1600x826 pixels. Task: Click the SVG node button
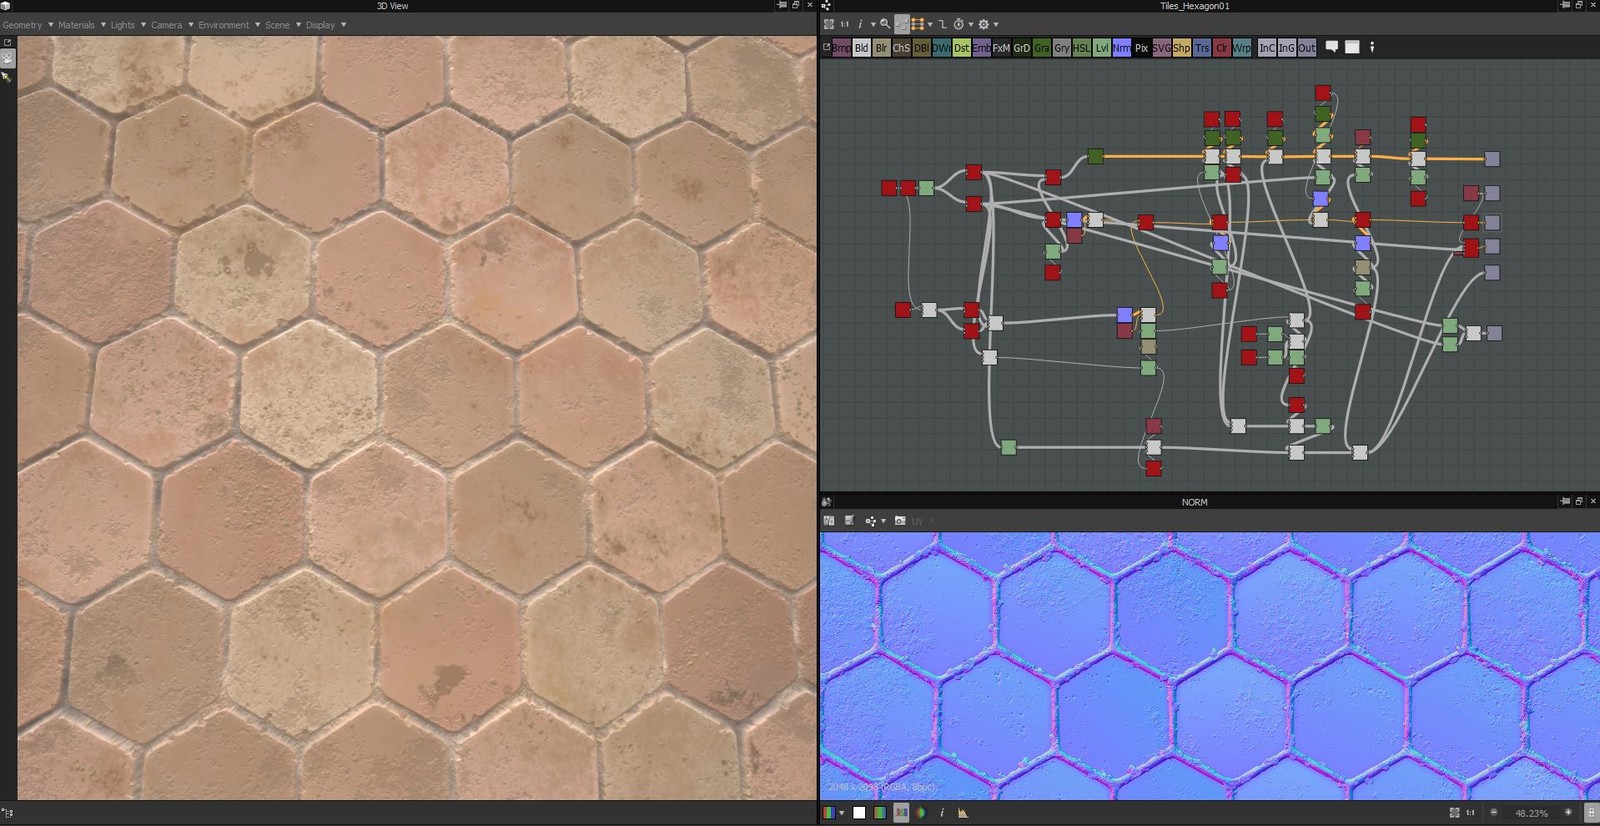[x=1161, y=48]
